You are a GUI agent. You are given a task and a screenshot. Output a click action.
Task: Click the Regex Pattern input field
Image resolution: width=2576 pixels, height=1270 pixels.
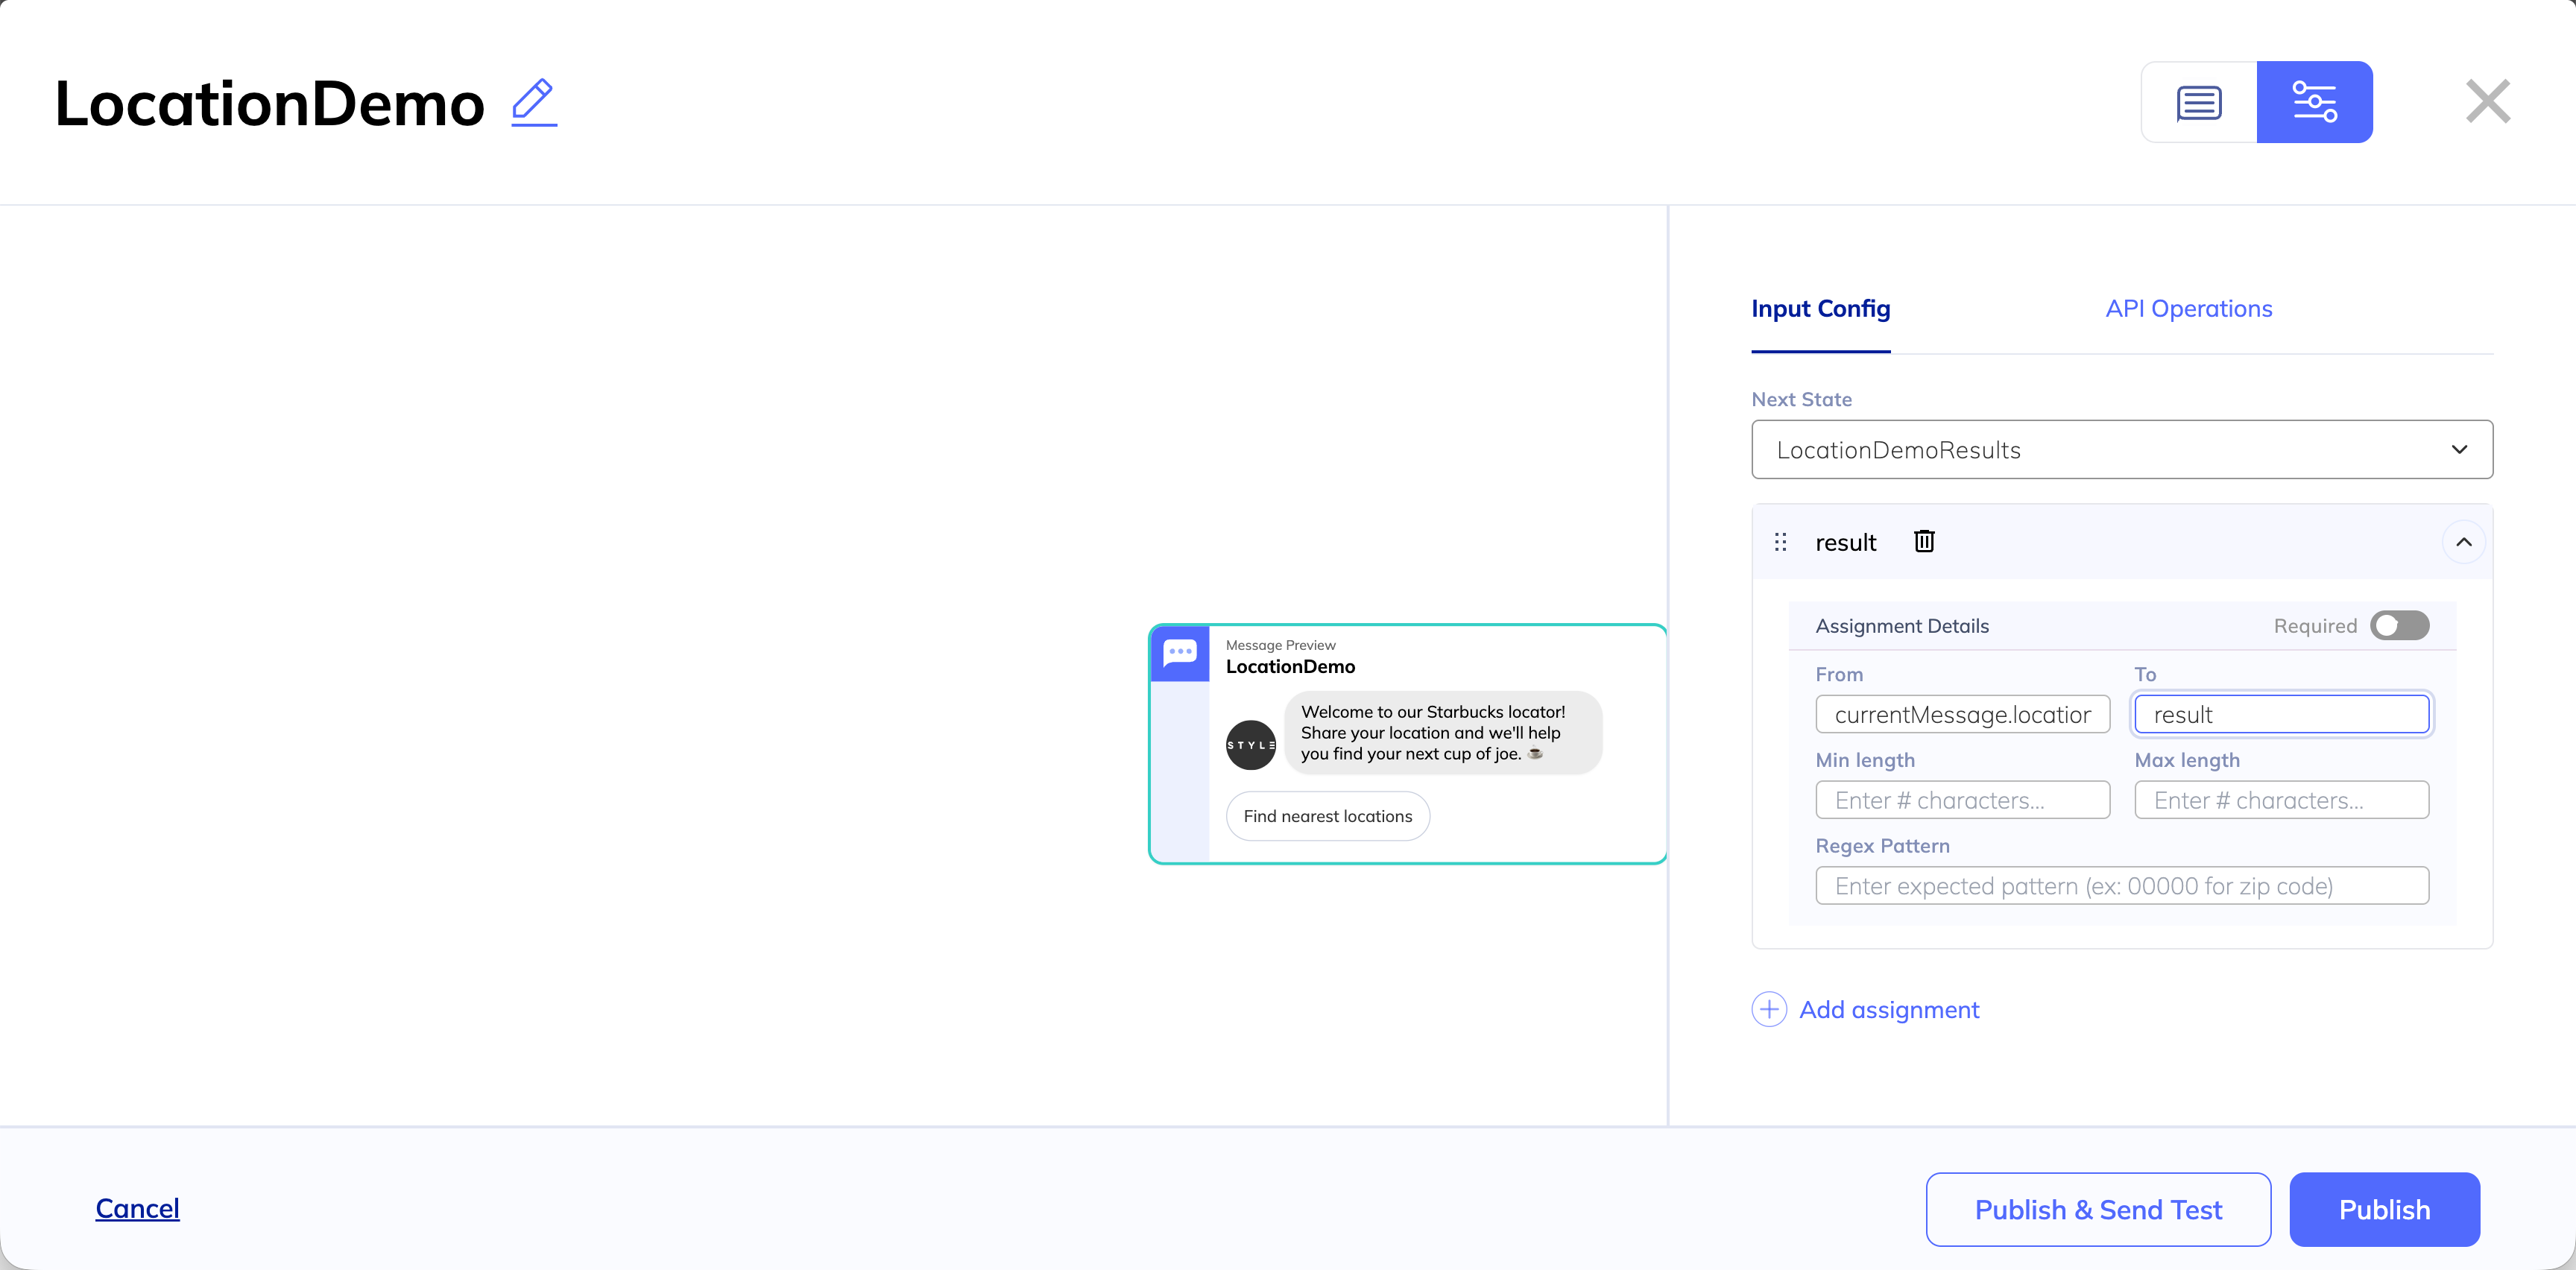[x=2121, y=886]
